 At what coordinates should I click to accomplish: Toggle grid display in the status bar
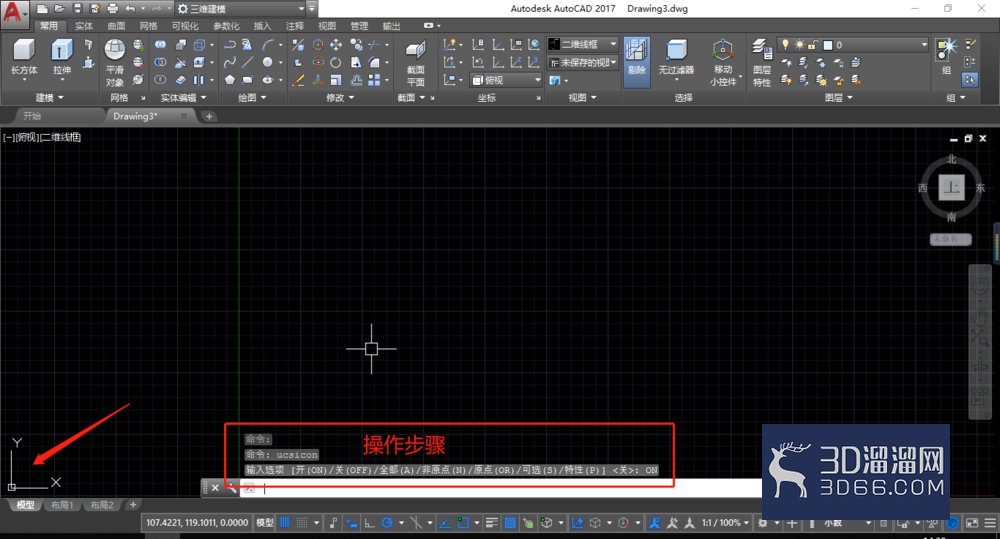[285, 523]
